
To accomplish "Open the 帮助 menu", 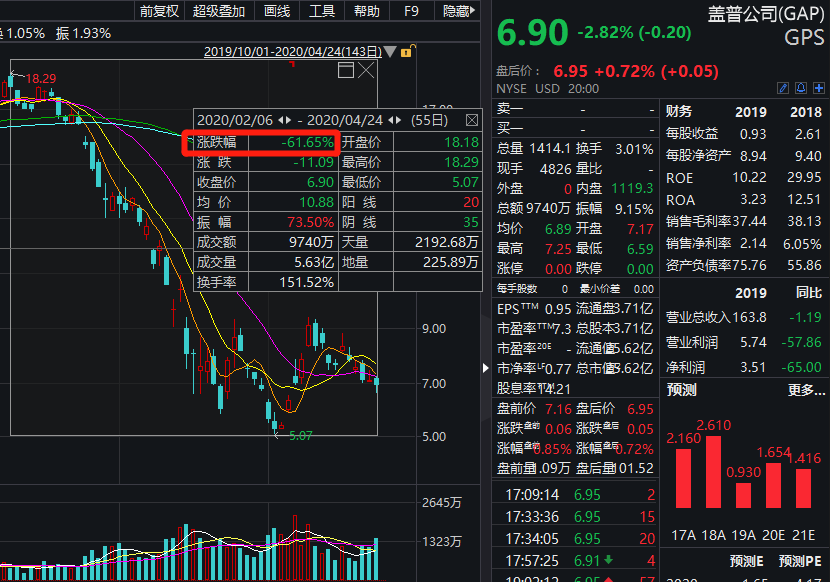I will [366, 11].
